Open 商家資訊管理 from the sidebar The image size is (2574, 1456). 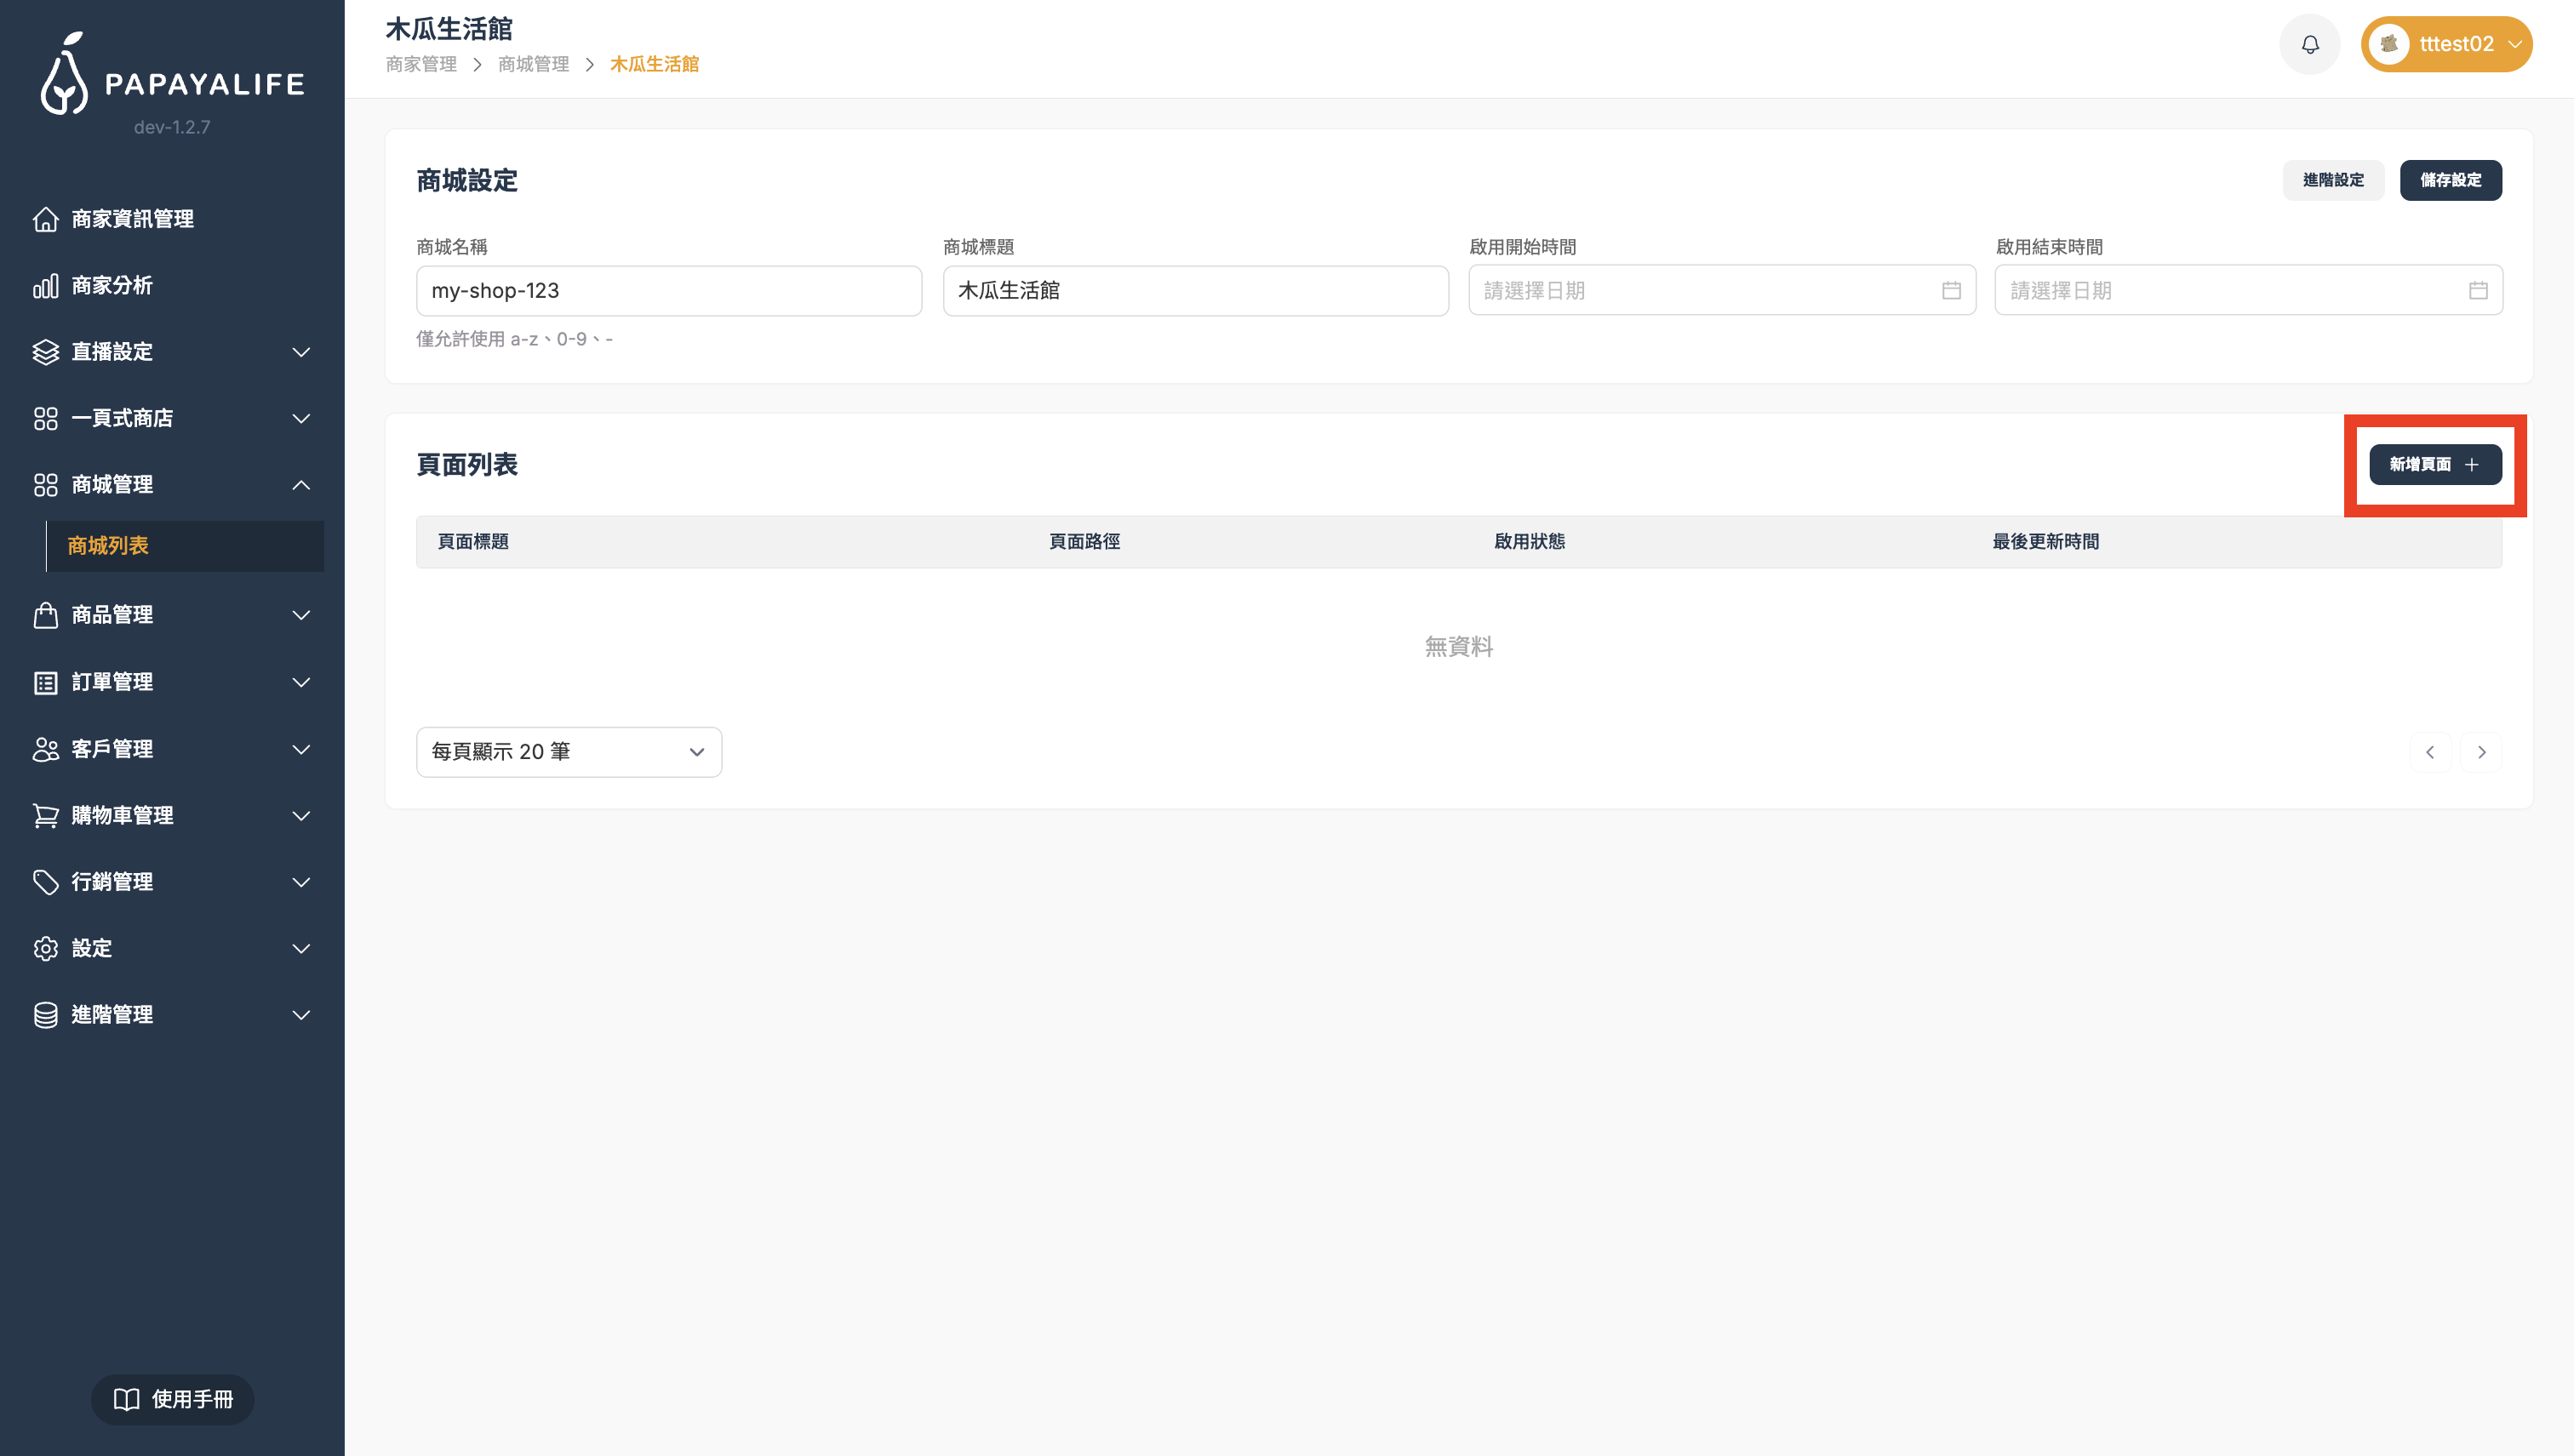coord(132,219)
